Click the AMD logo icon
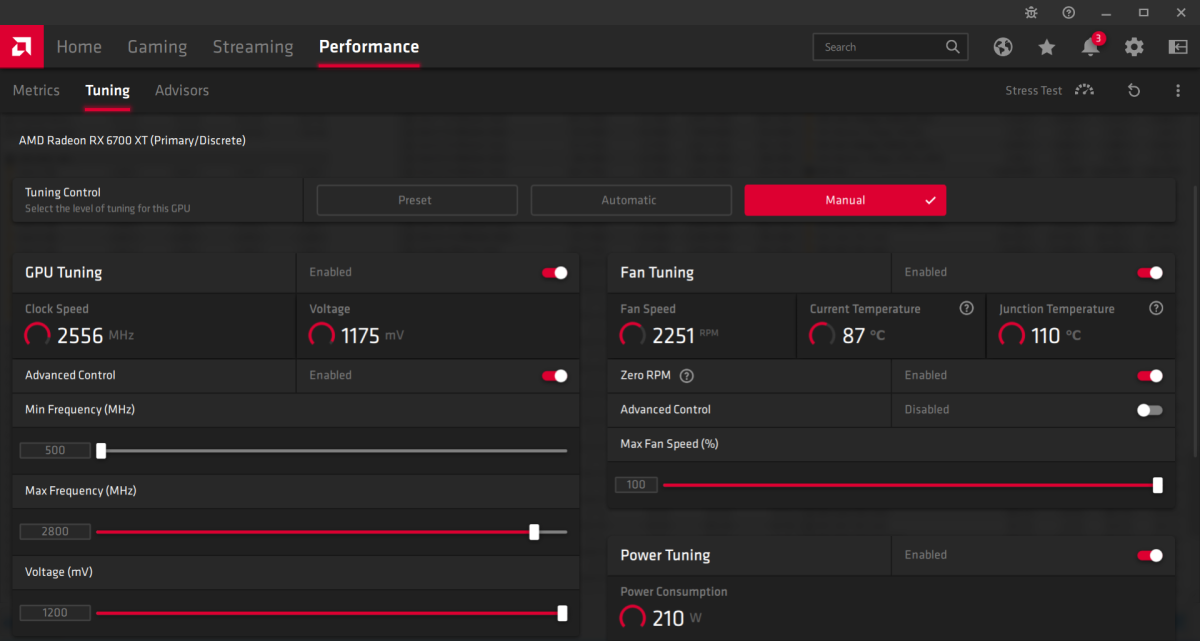This screenshot has width=1200, height=641. click(21, 47)
